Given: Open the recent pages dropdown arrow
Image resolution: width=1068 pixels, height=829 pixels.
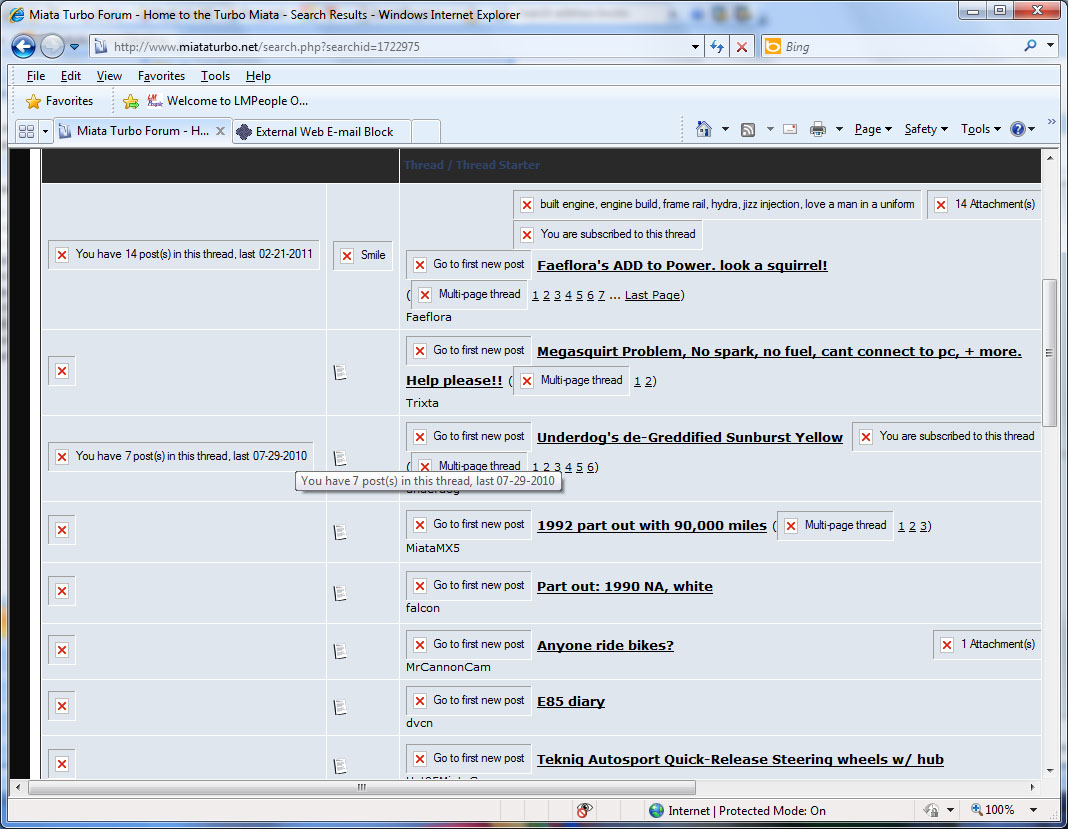Looking at the screenshot, I should [74, 47].
